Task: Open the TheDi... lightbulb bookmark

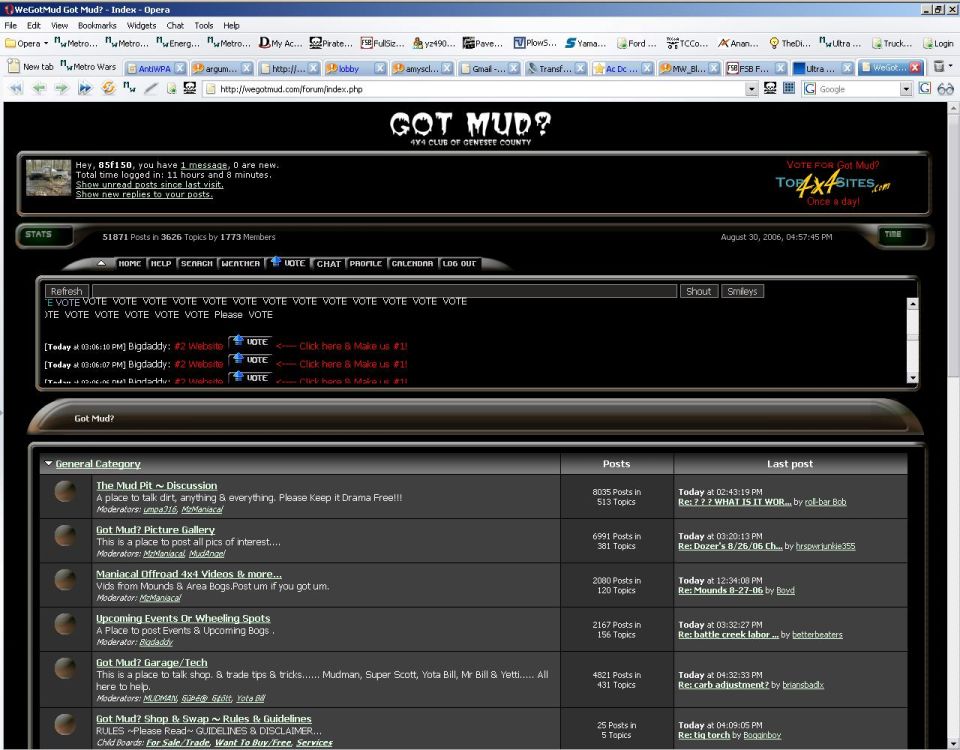Action: coord(790,43)
